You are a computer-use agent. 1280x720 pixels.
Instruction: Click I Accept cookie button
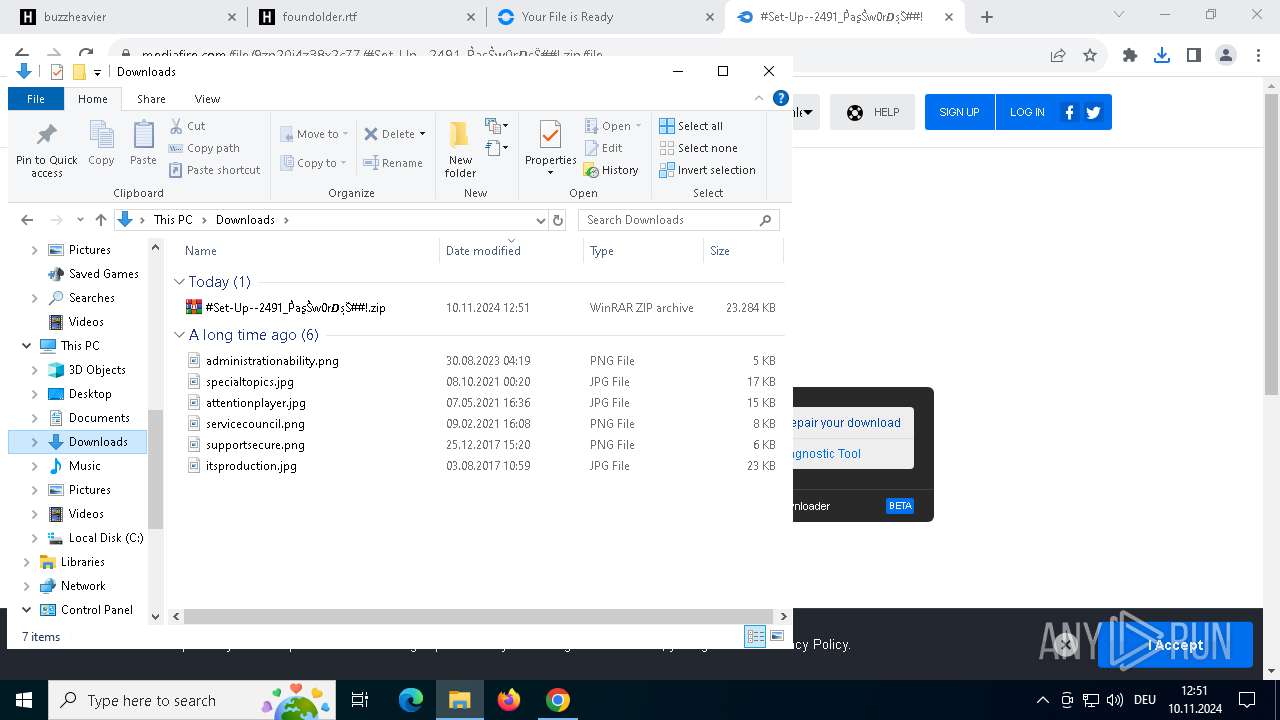pyautogui.click(x=1175, y=645)
